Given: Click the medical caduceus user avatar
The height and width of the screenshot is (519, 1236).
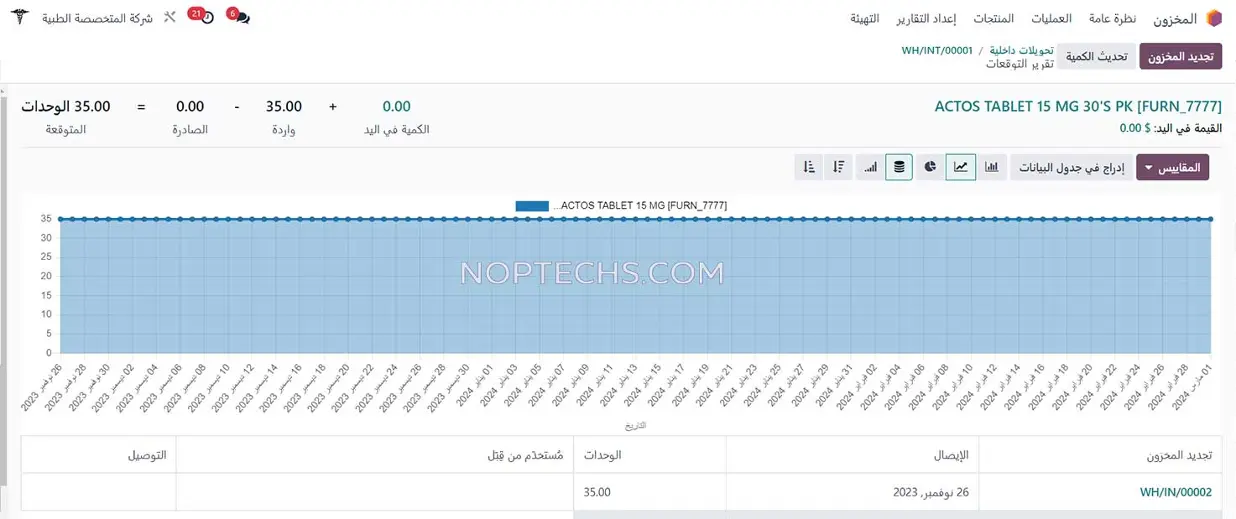Looking at the screenshot, I should pos(20,18).
